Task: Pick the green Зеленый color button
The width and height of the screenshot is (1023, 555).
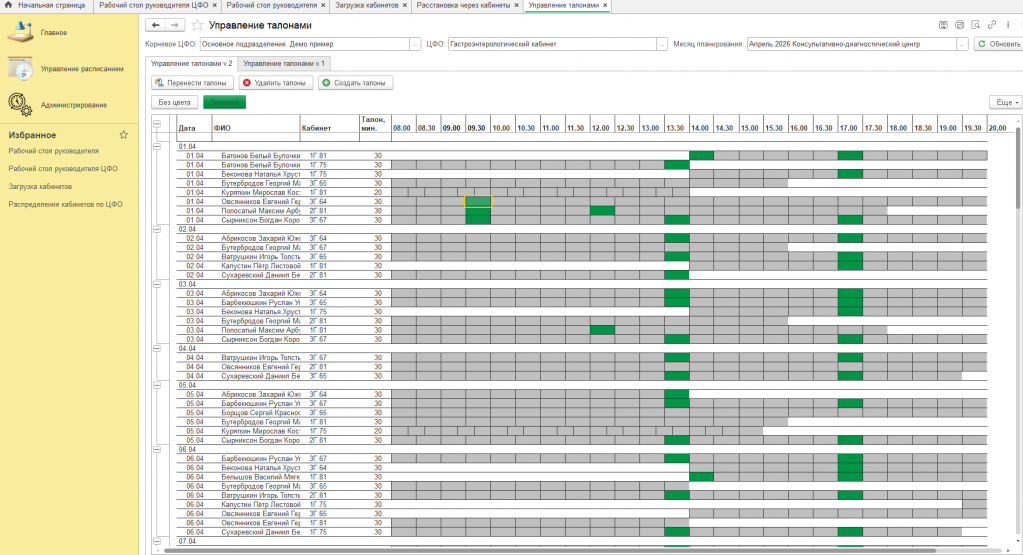Action: [x=224, y=102]
